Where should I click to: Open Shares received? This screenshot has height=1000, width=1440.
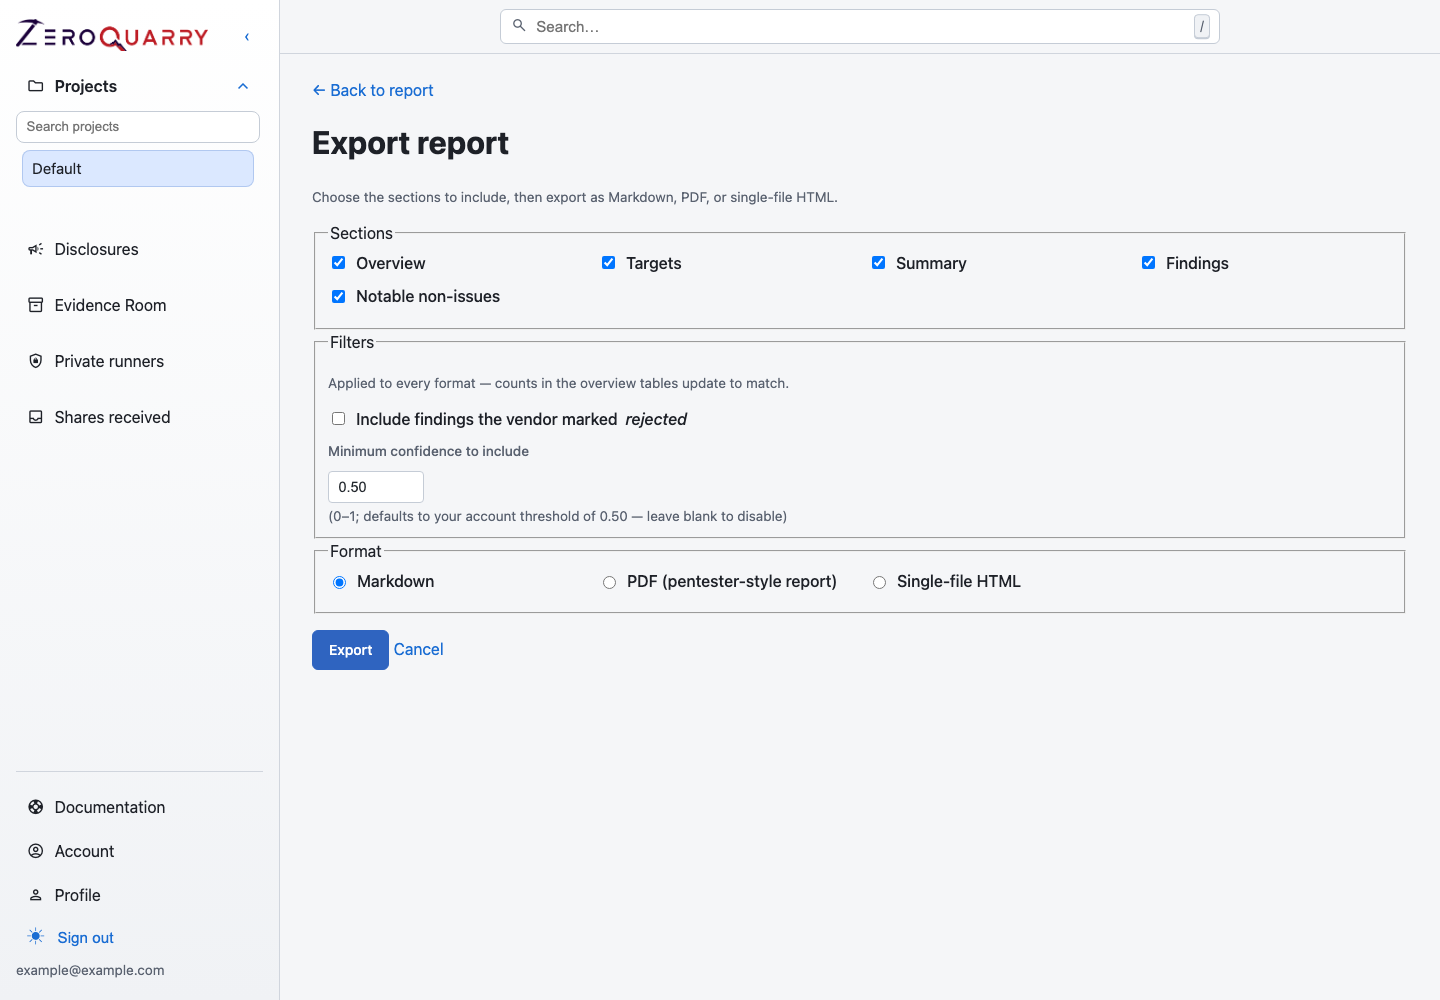[x=112, y=417]
